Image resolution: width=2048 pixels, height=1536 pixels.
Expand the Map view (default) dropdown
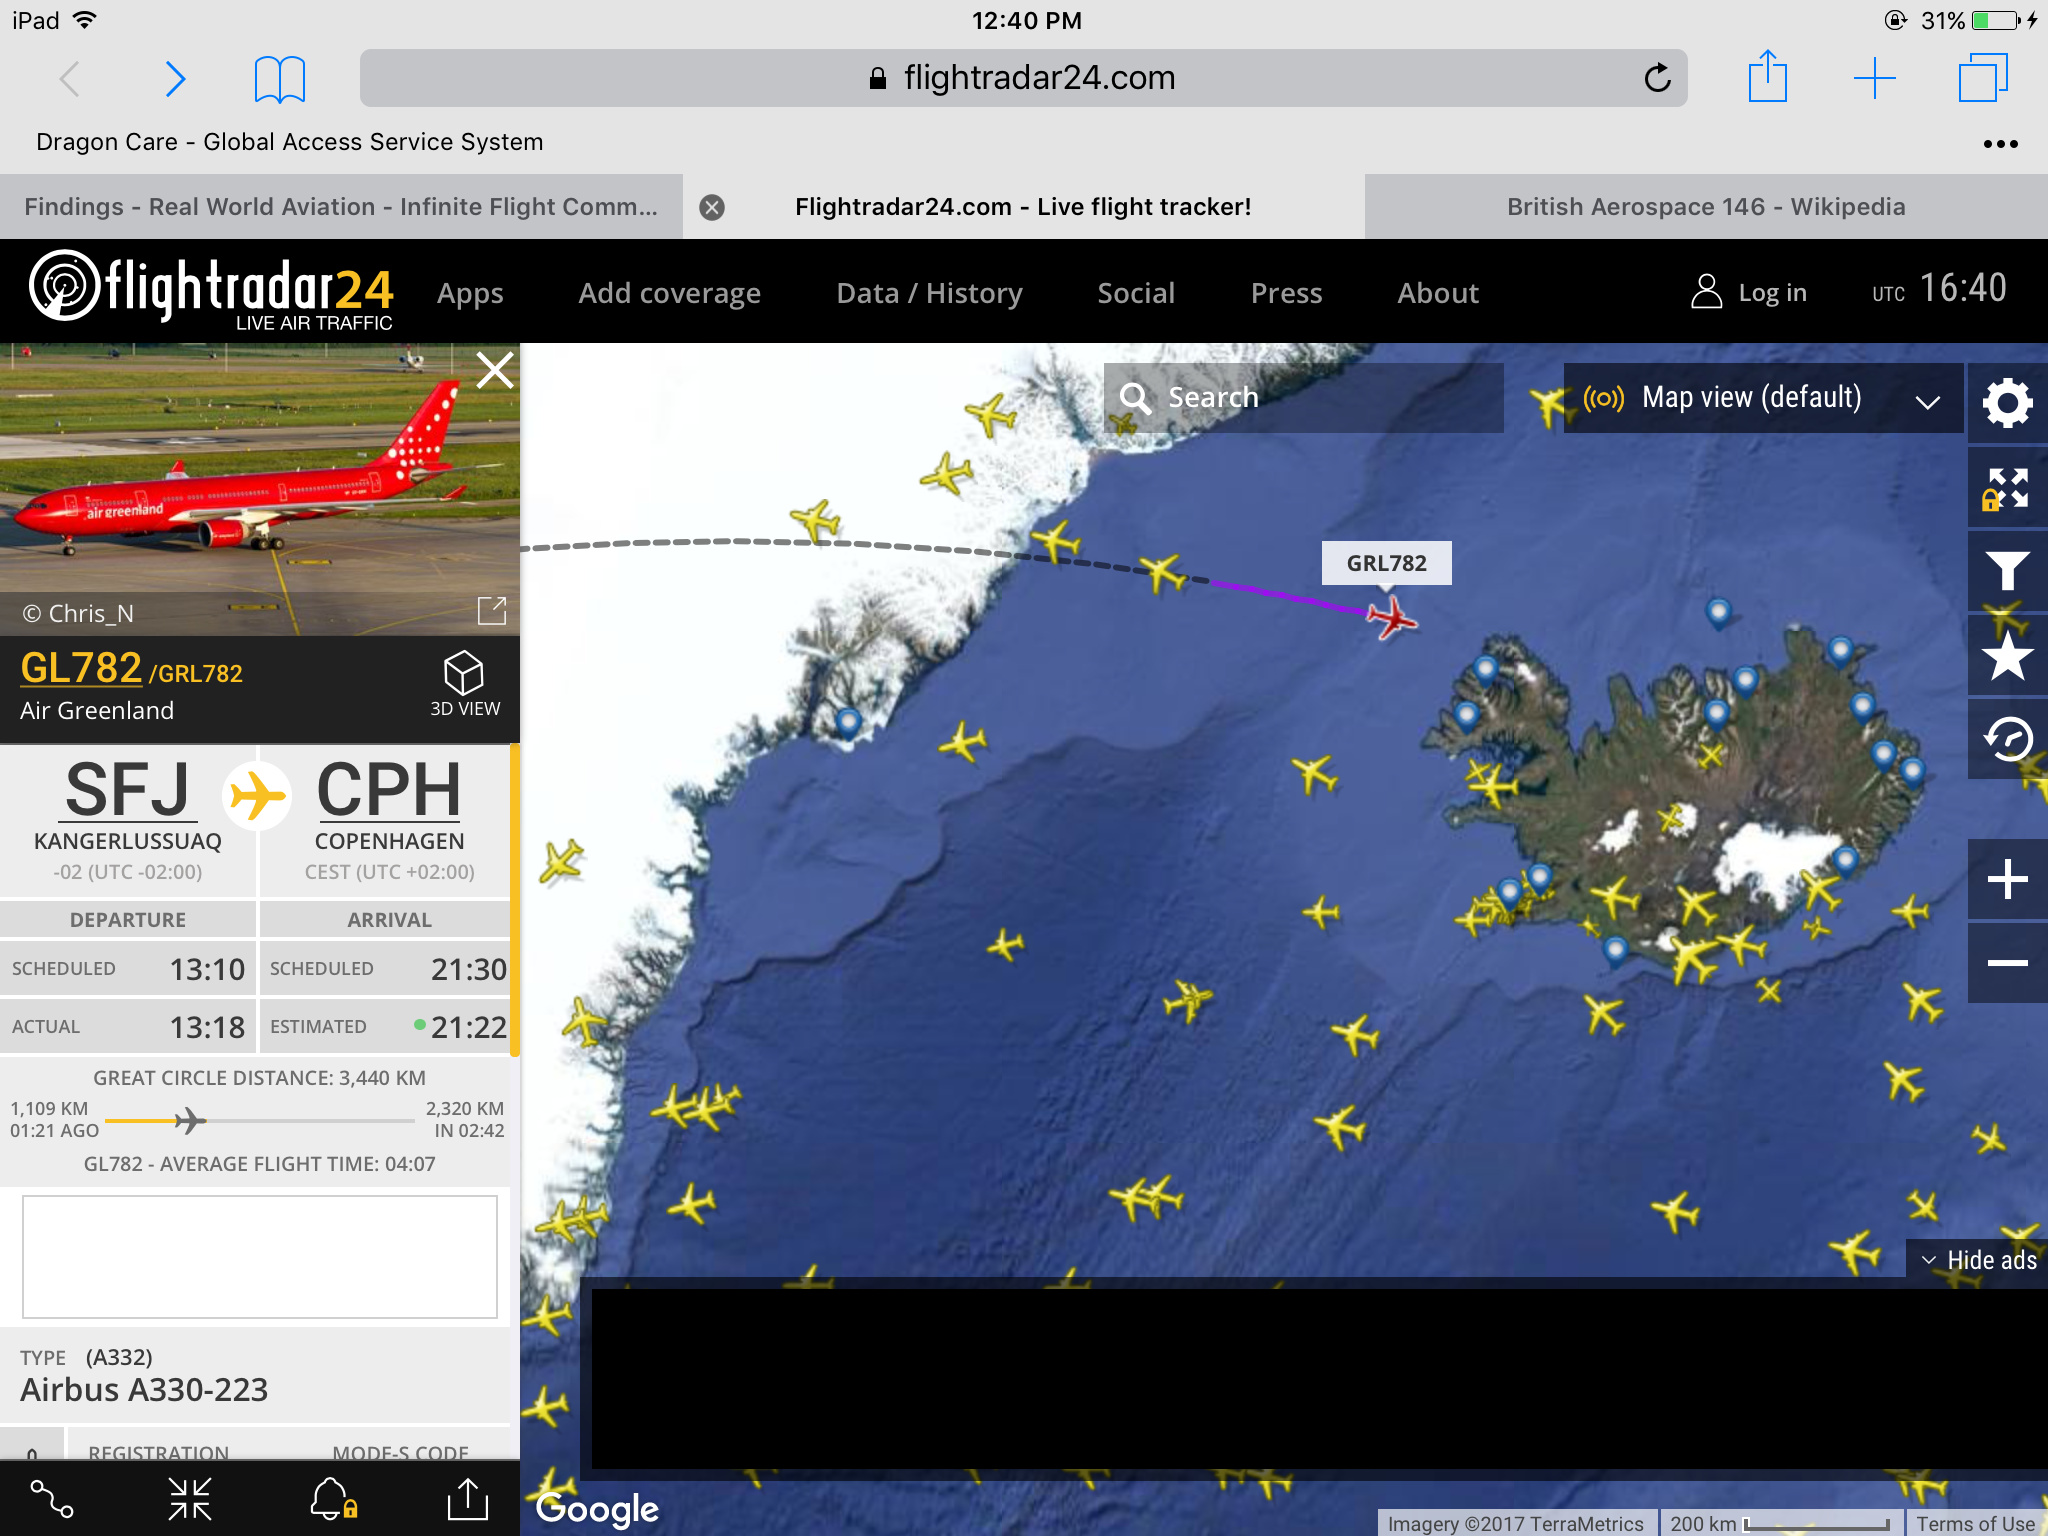click(1763, 398)
